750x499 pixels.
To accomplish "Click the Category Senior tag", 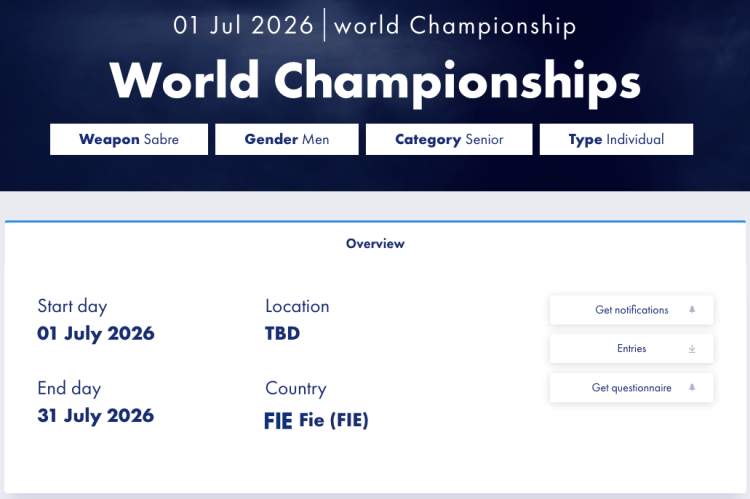I will (x=449, y=140).
